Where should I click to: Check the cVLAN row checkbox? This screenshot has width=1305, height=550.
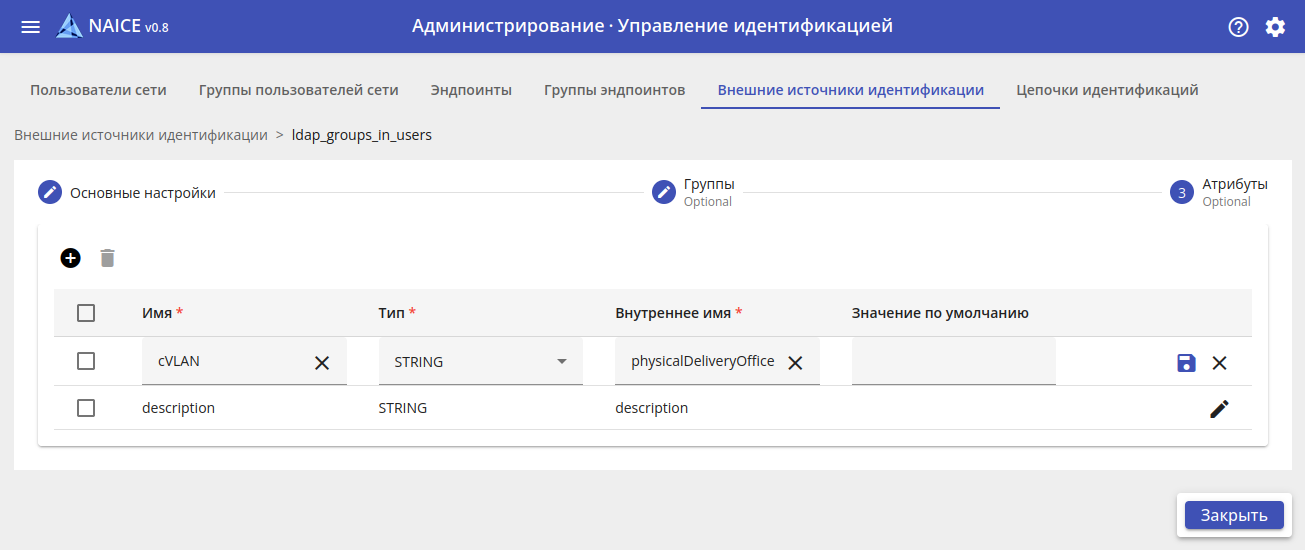86,361
